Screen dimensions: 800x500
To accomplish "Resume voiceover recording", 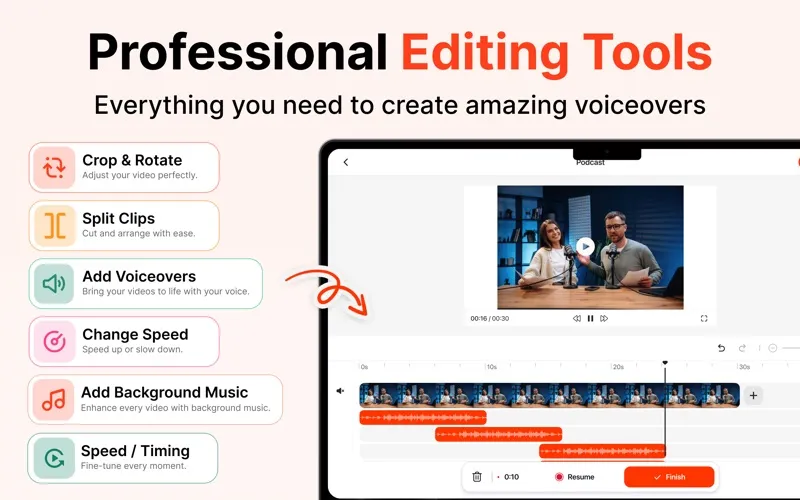I will pos(574,477).
